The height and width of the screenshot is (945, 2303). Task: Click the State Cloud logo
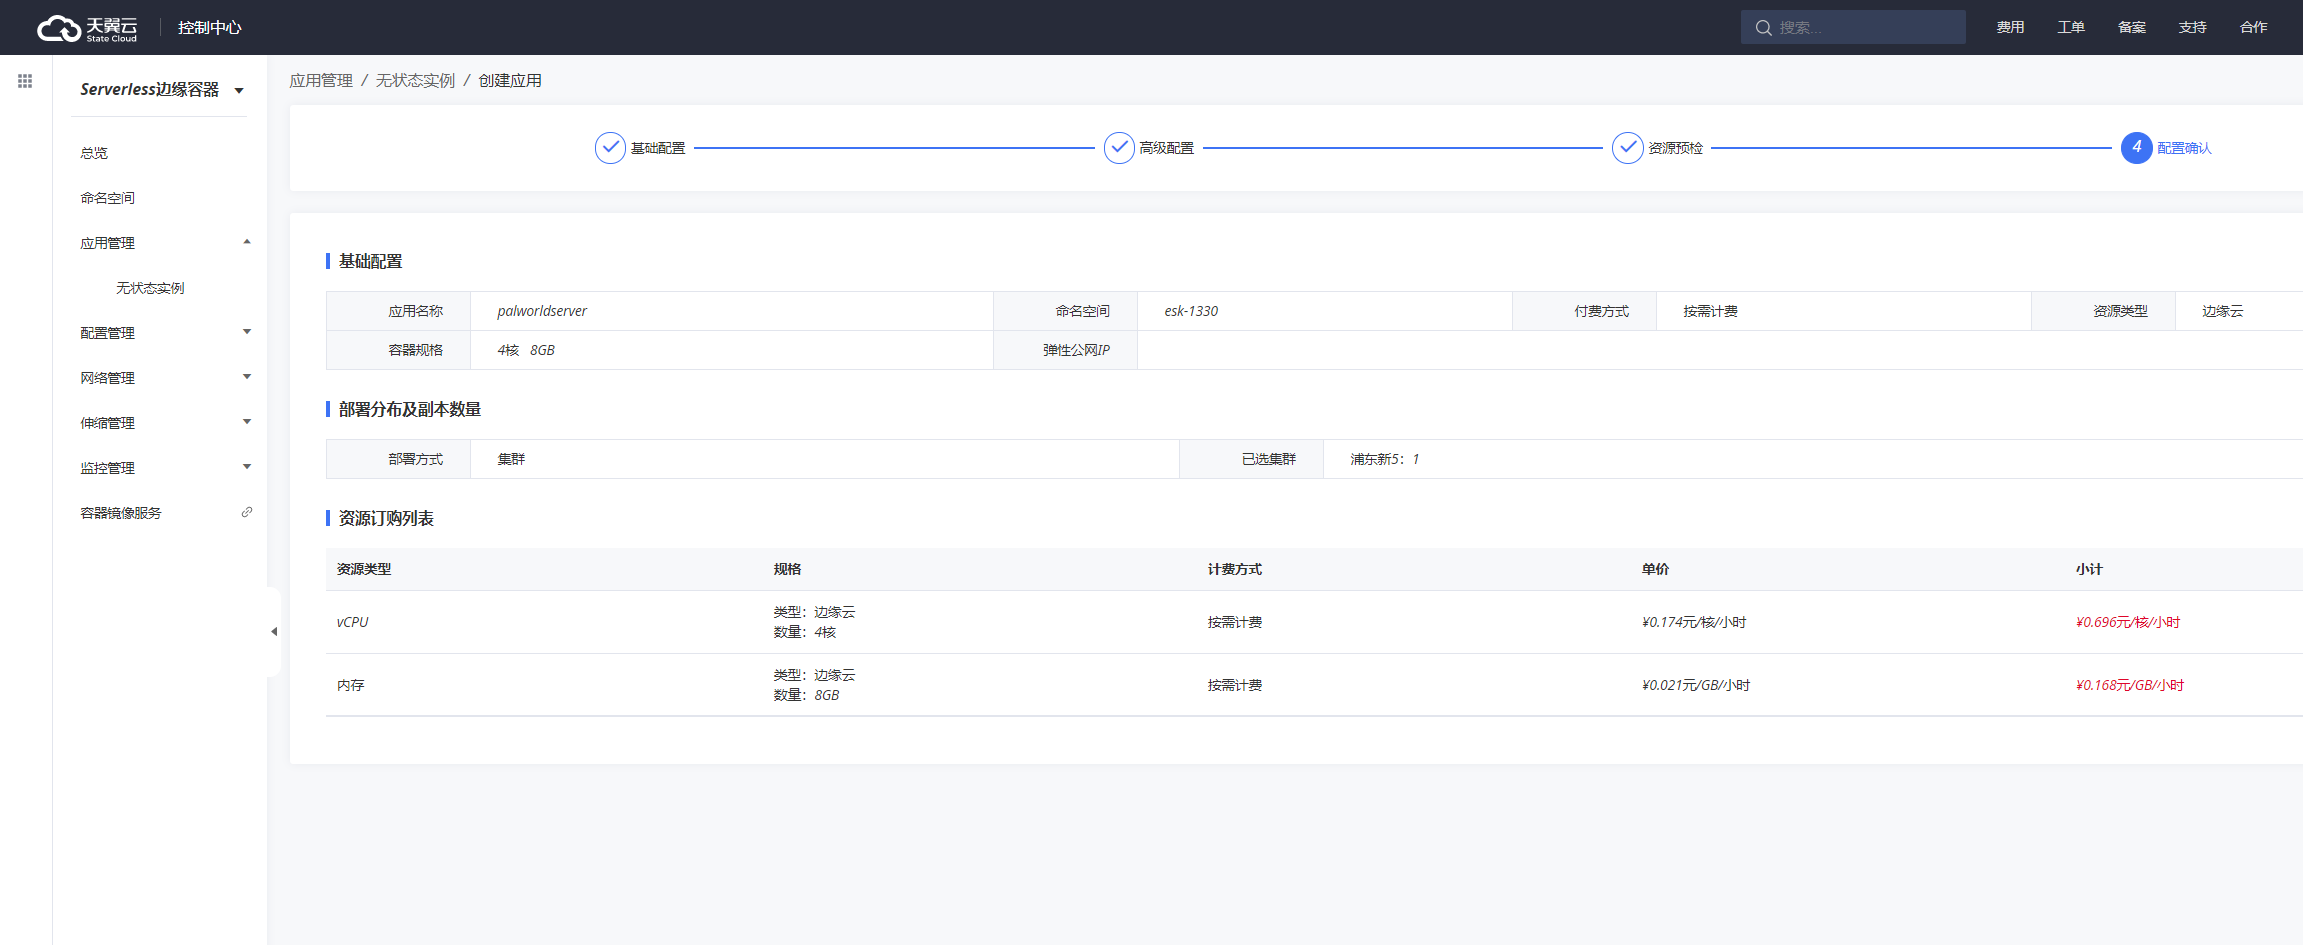(x=87, y=28)
